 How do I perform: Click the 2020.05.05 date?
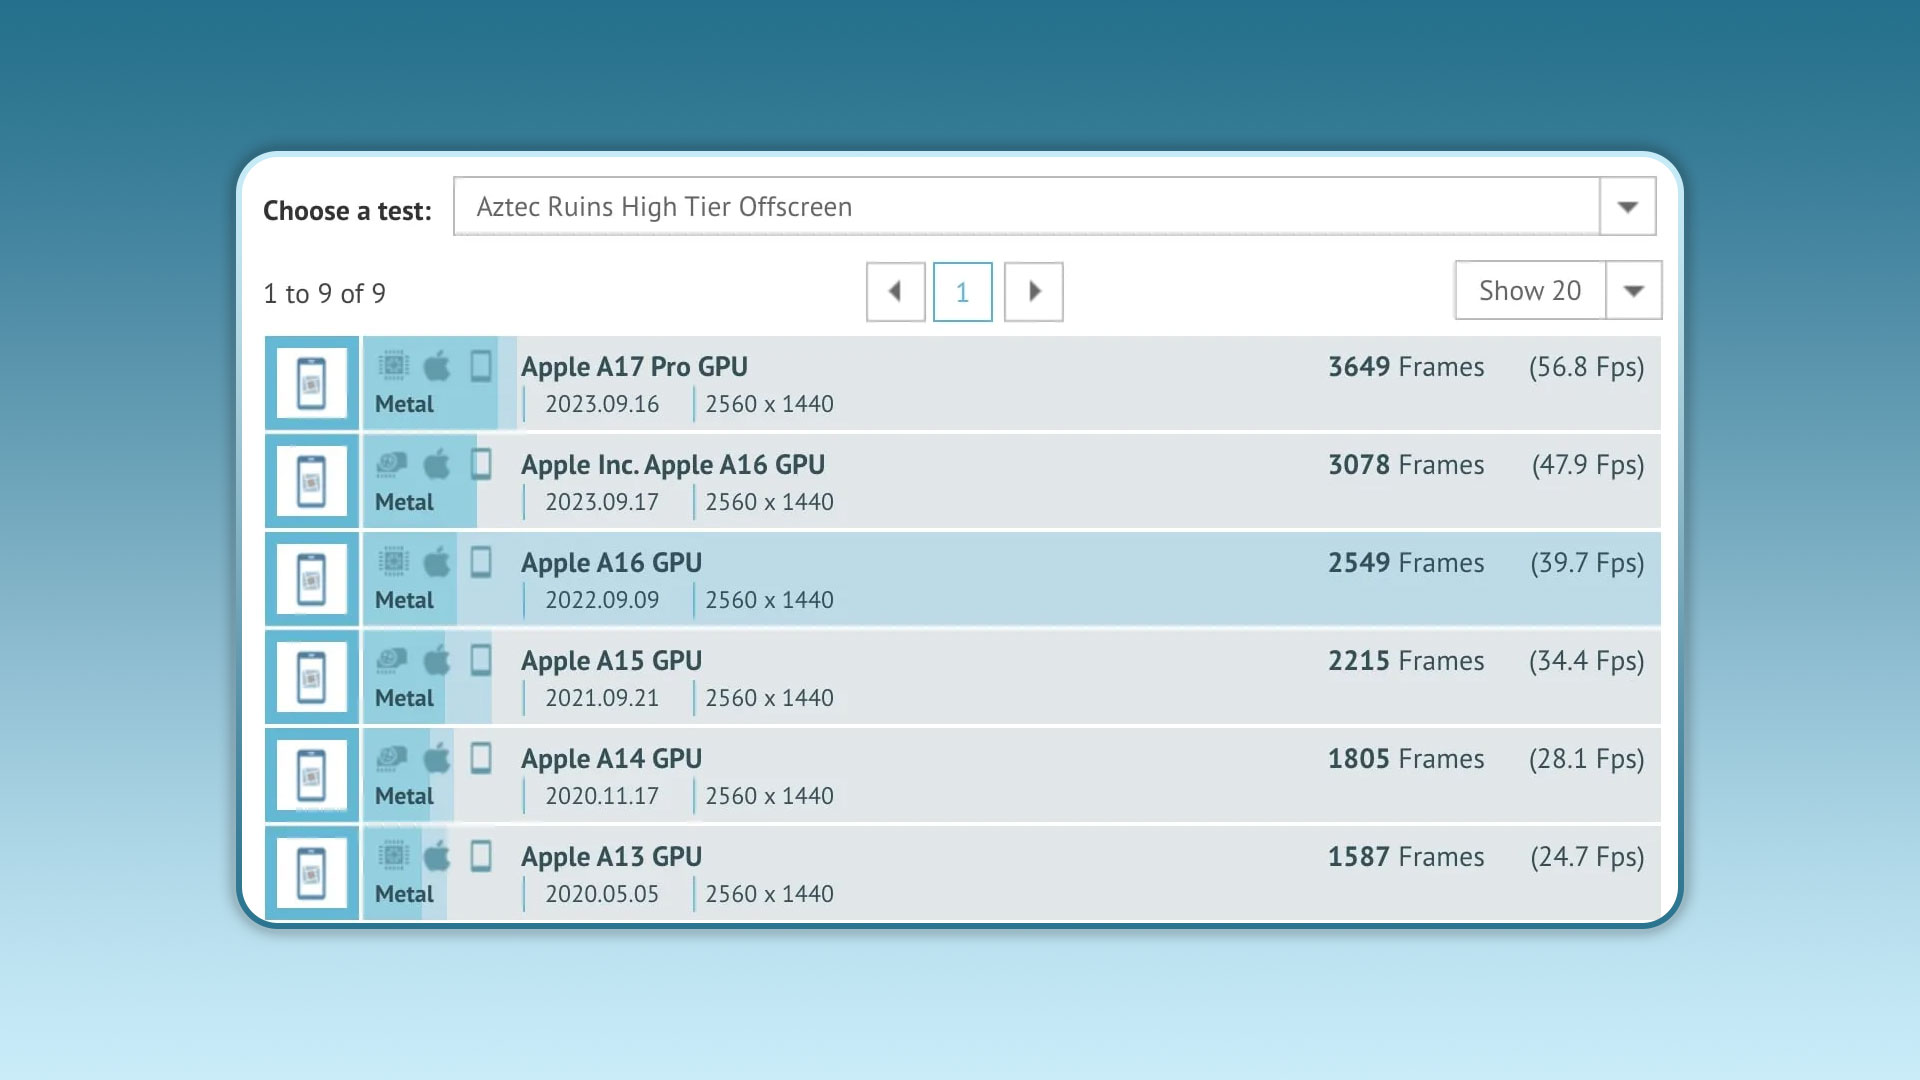[x=602, y=894]
